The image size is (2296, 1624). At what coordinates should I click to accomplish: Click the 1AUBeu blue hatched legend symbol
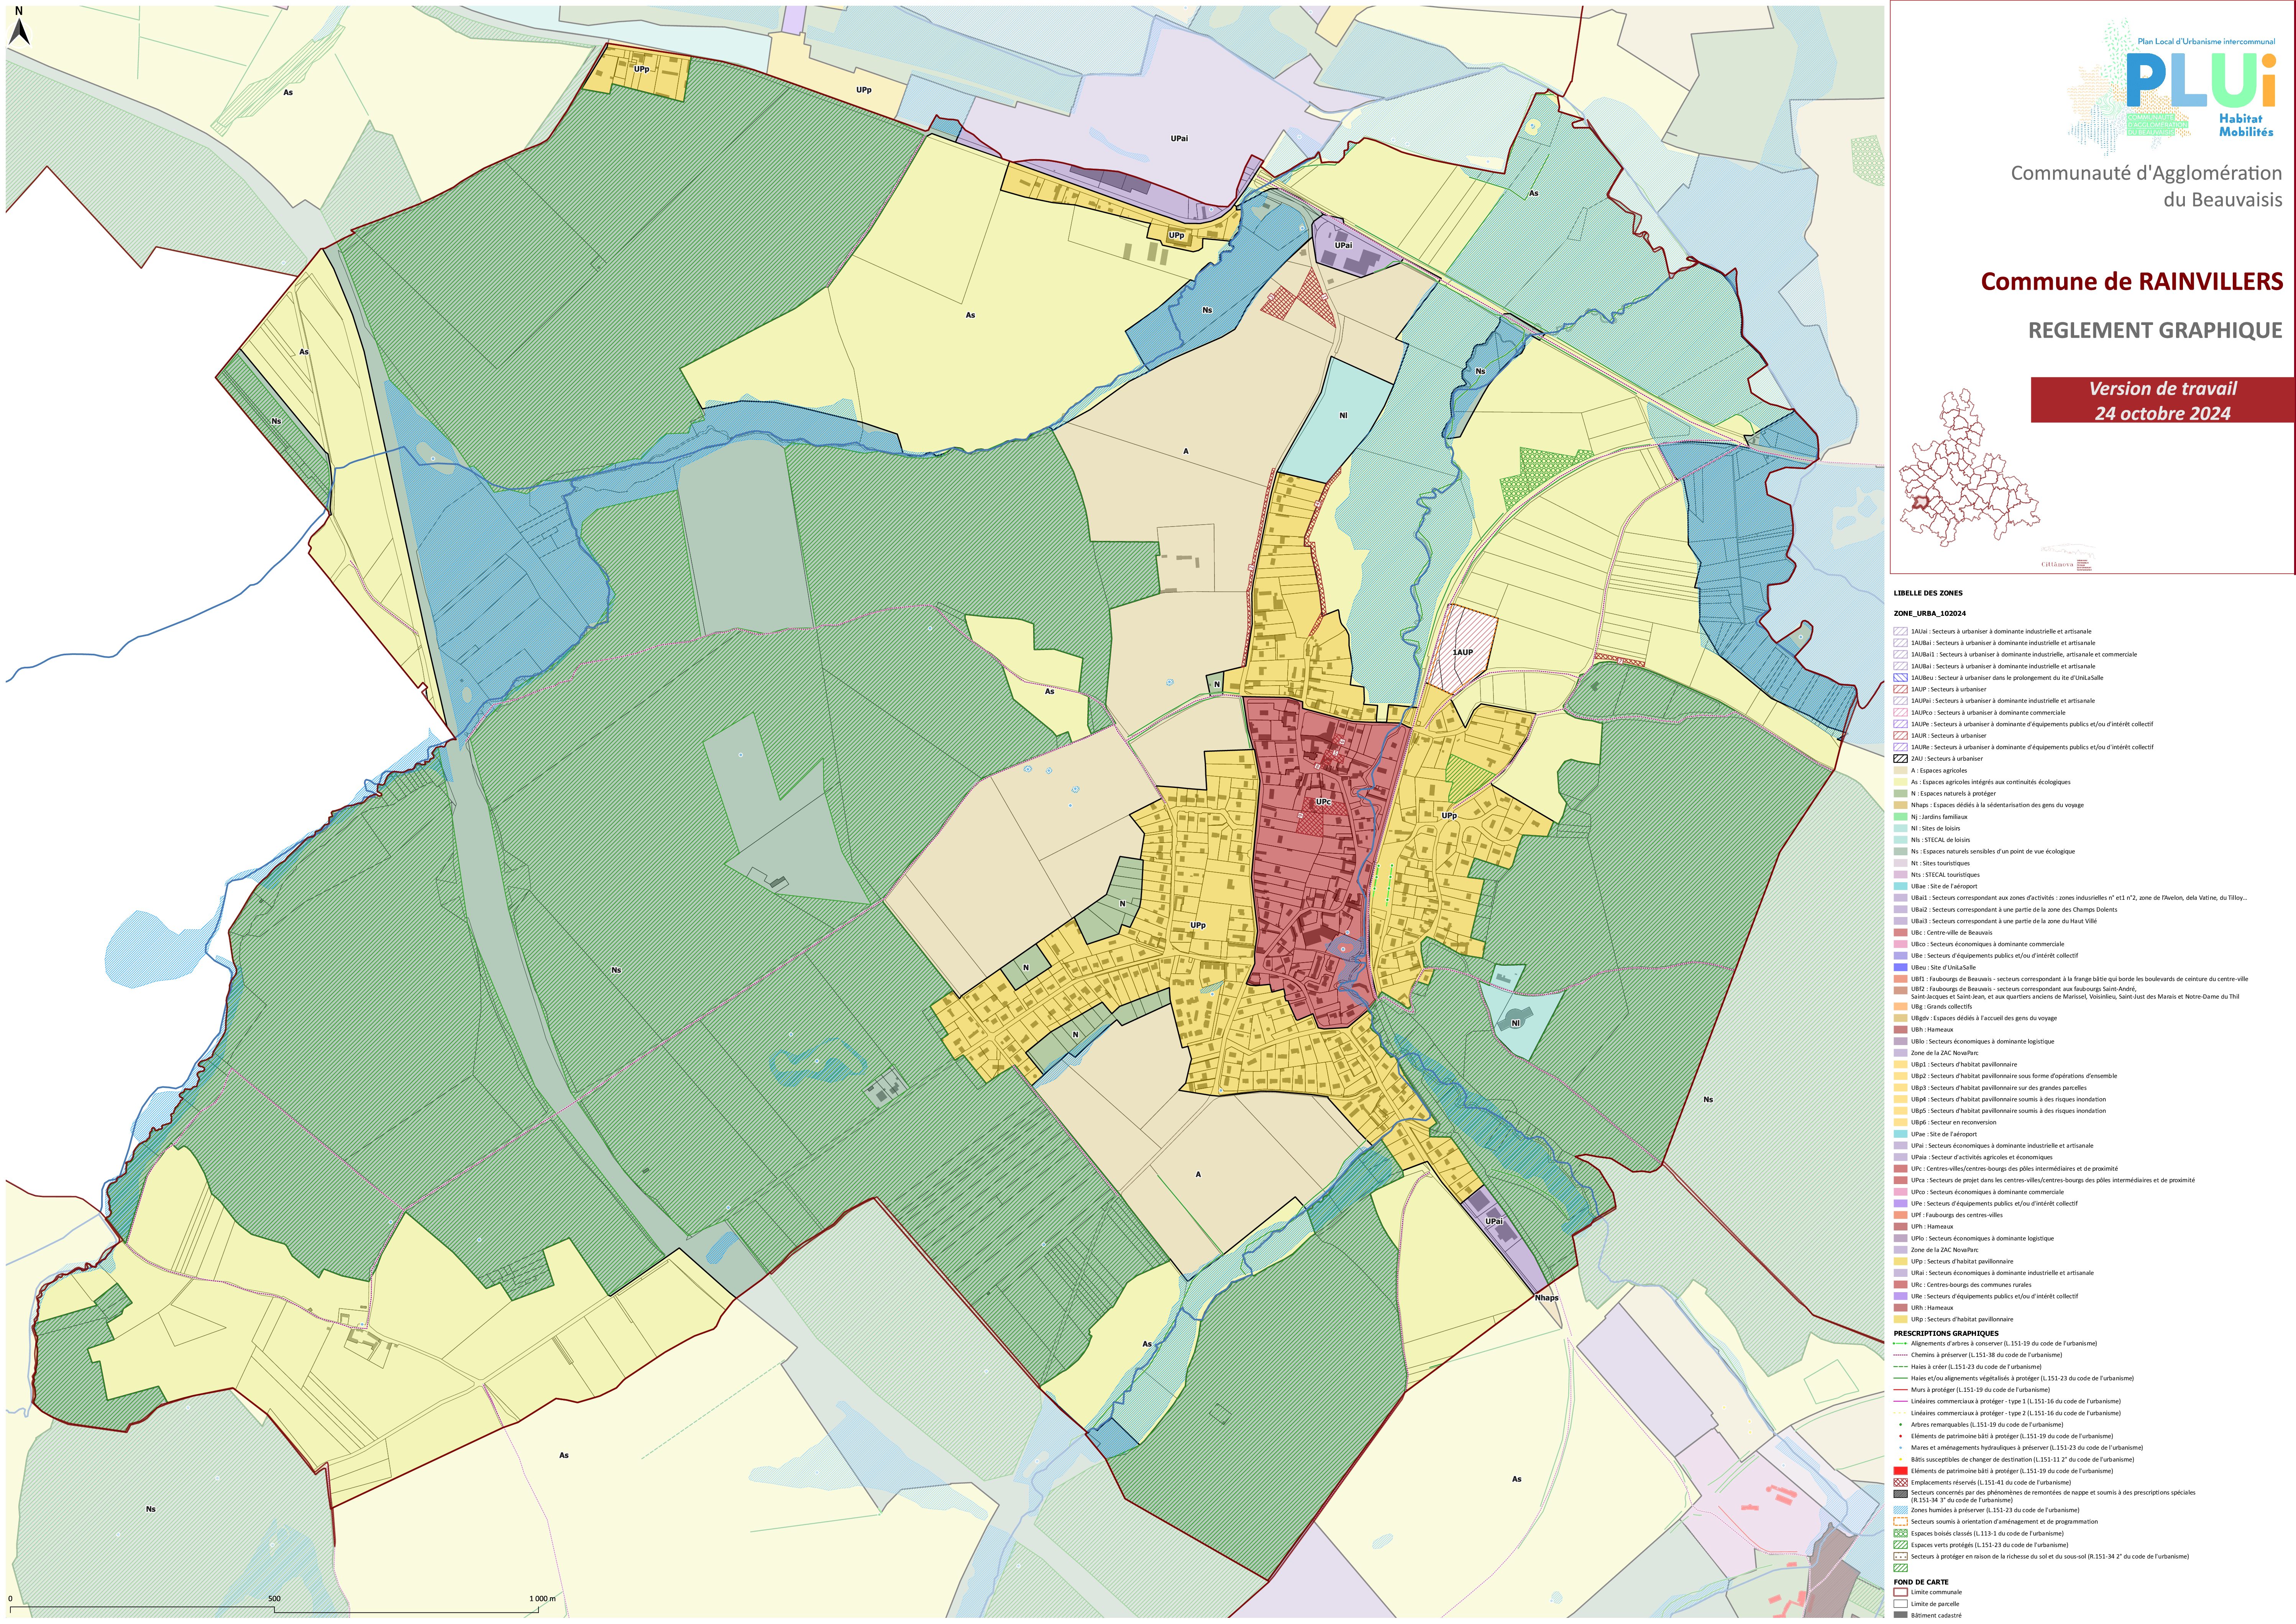coord(1900,678)
